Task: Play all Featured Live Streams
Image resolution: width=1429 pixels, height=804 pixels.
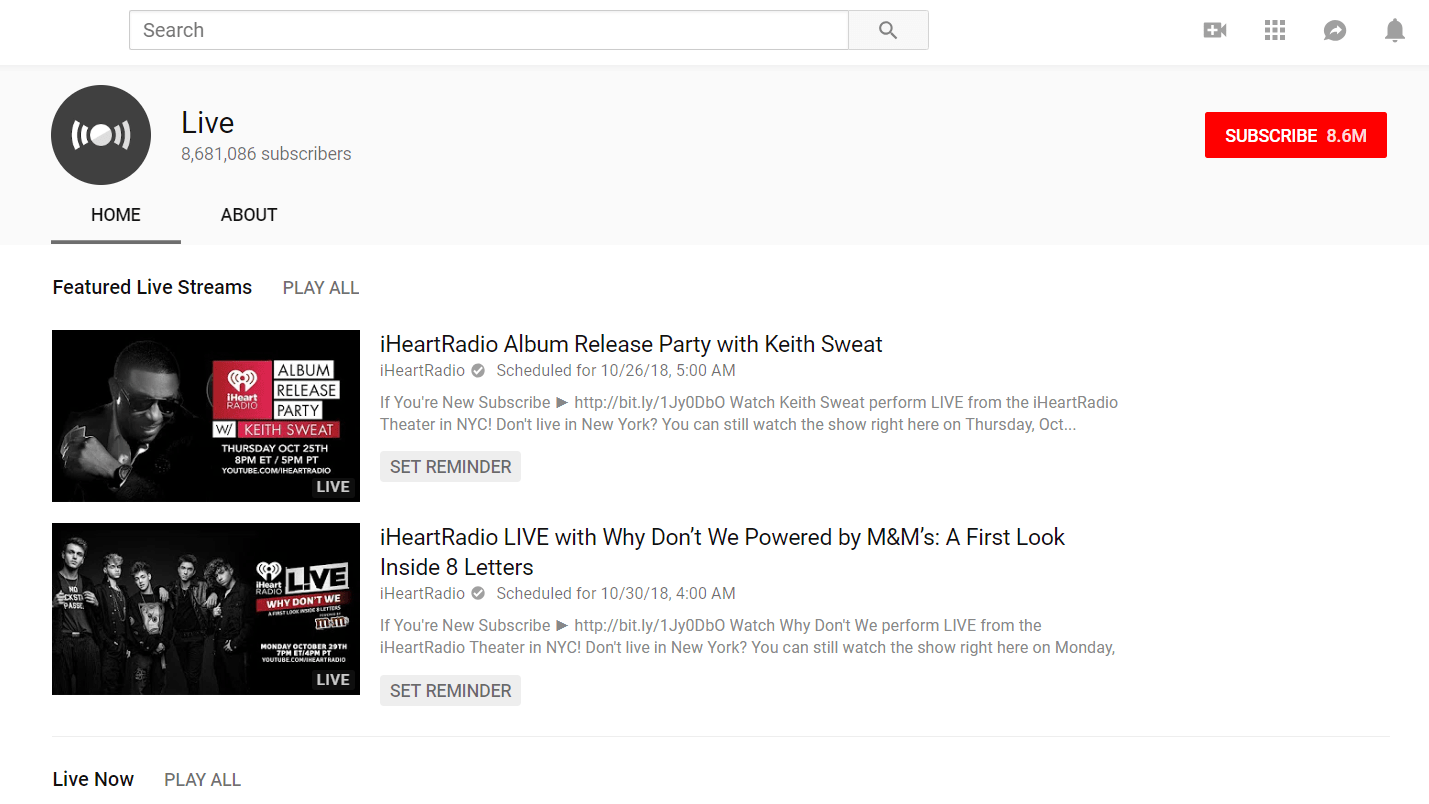Action: (321, 288)
